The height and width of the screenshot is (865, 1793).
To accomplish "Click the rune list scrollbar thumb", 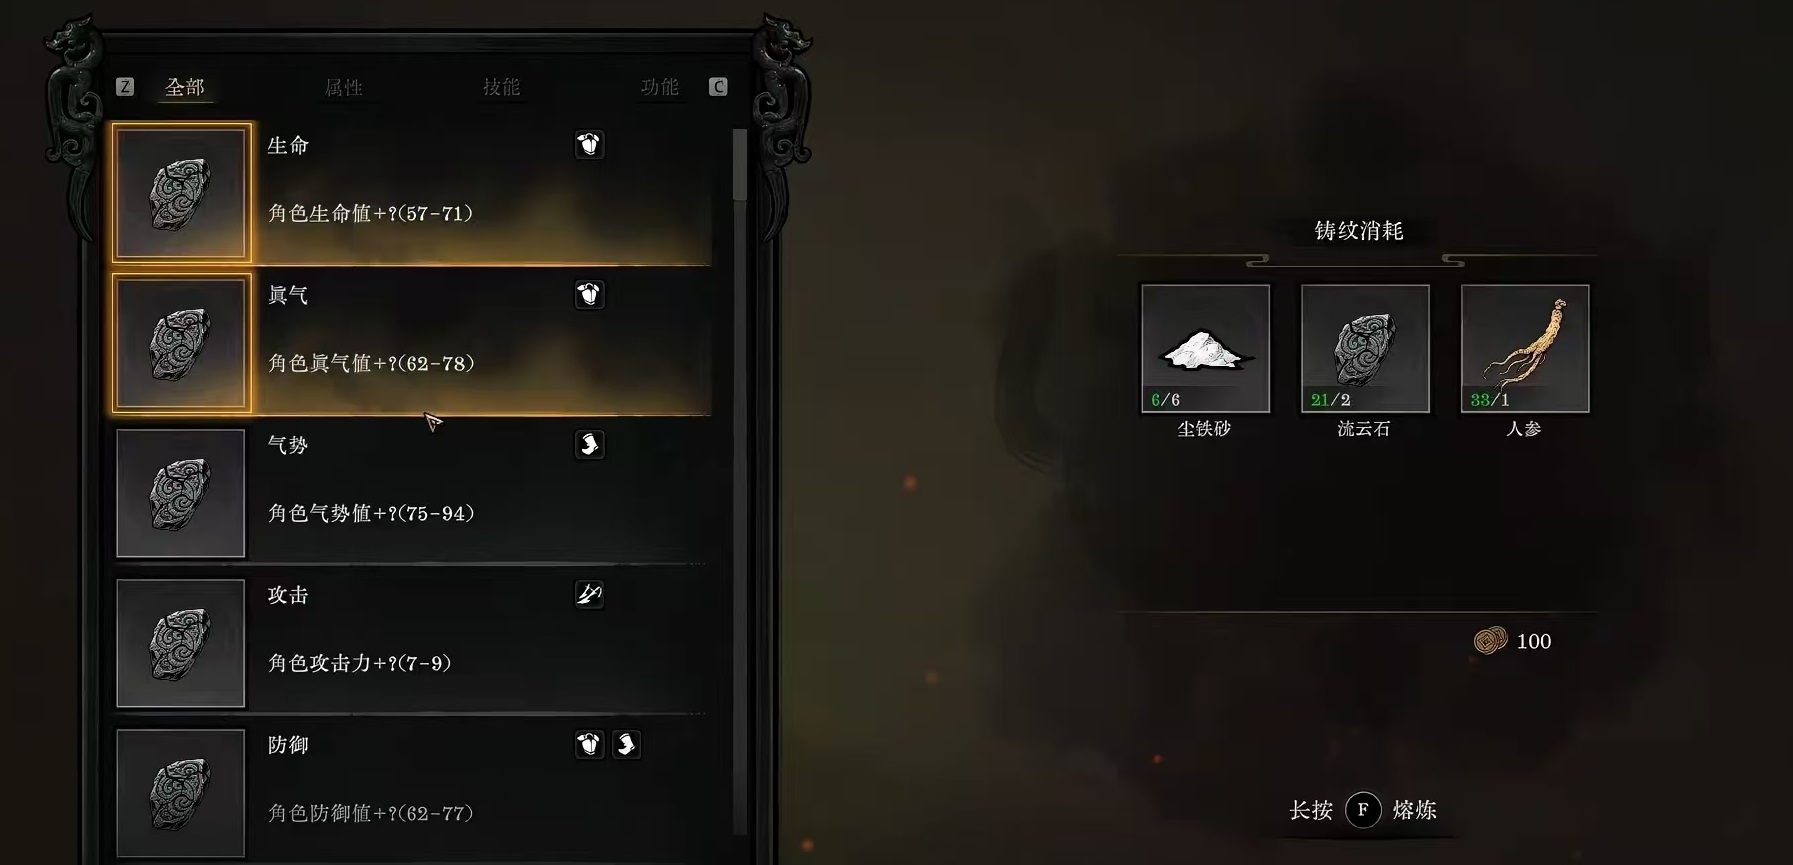I will coord(740,164).
